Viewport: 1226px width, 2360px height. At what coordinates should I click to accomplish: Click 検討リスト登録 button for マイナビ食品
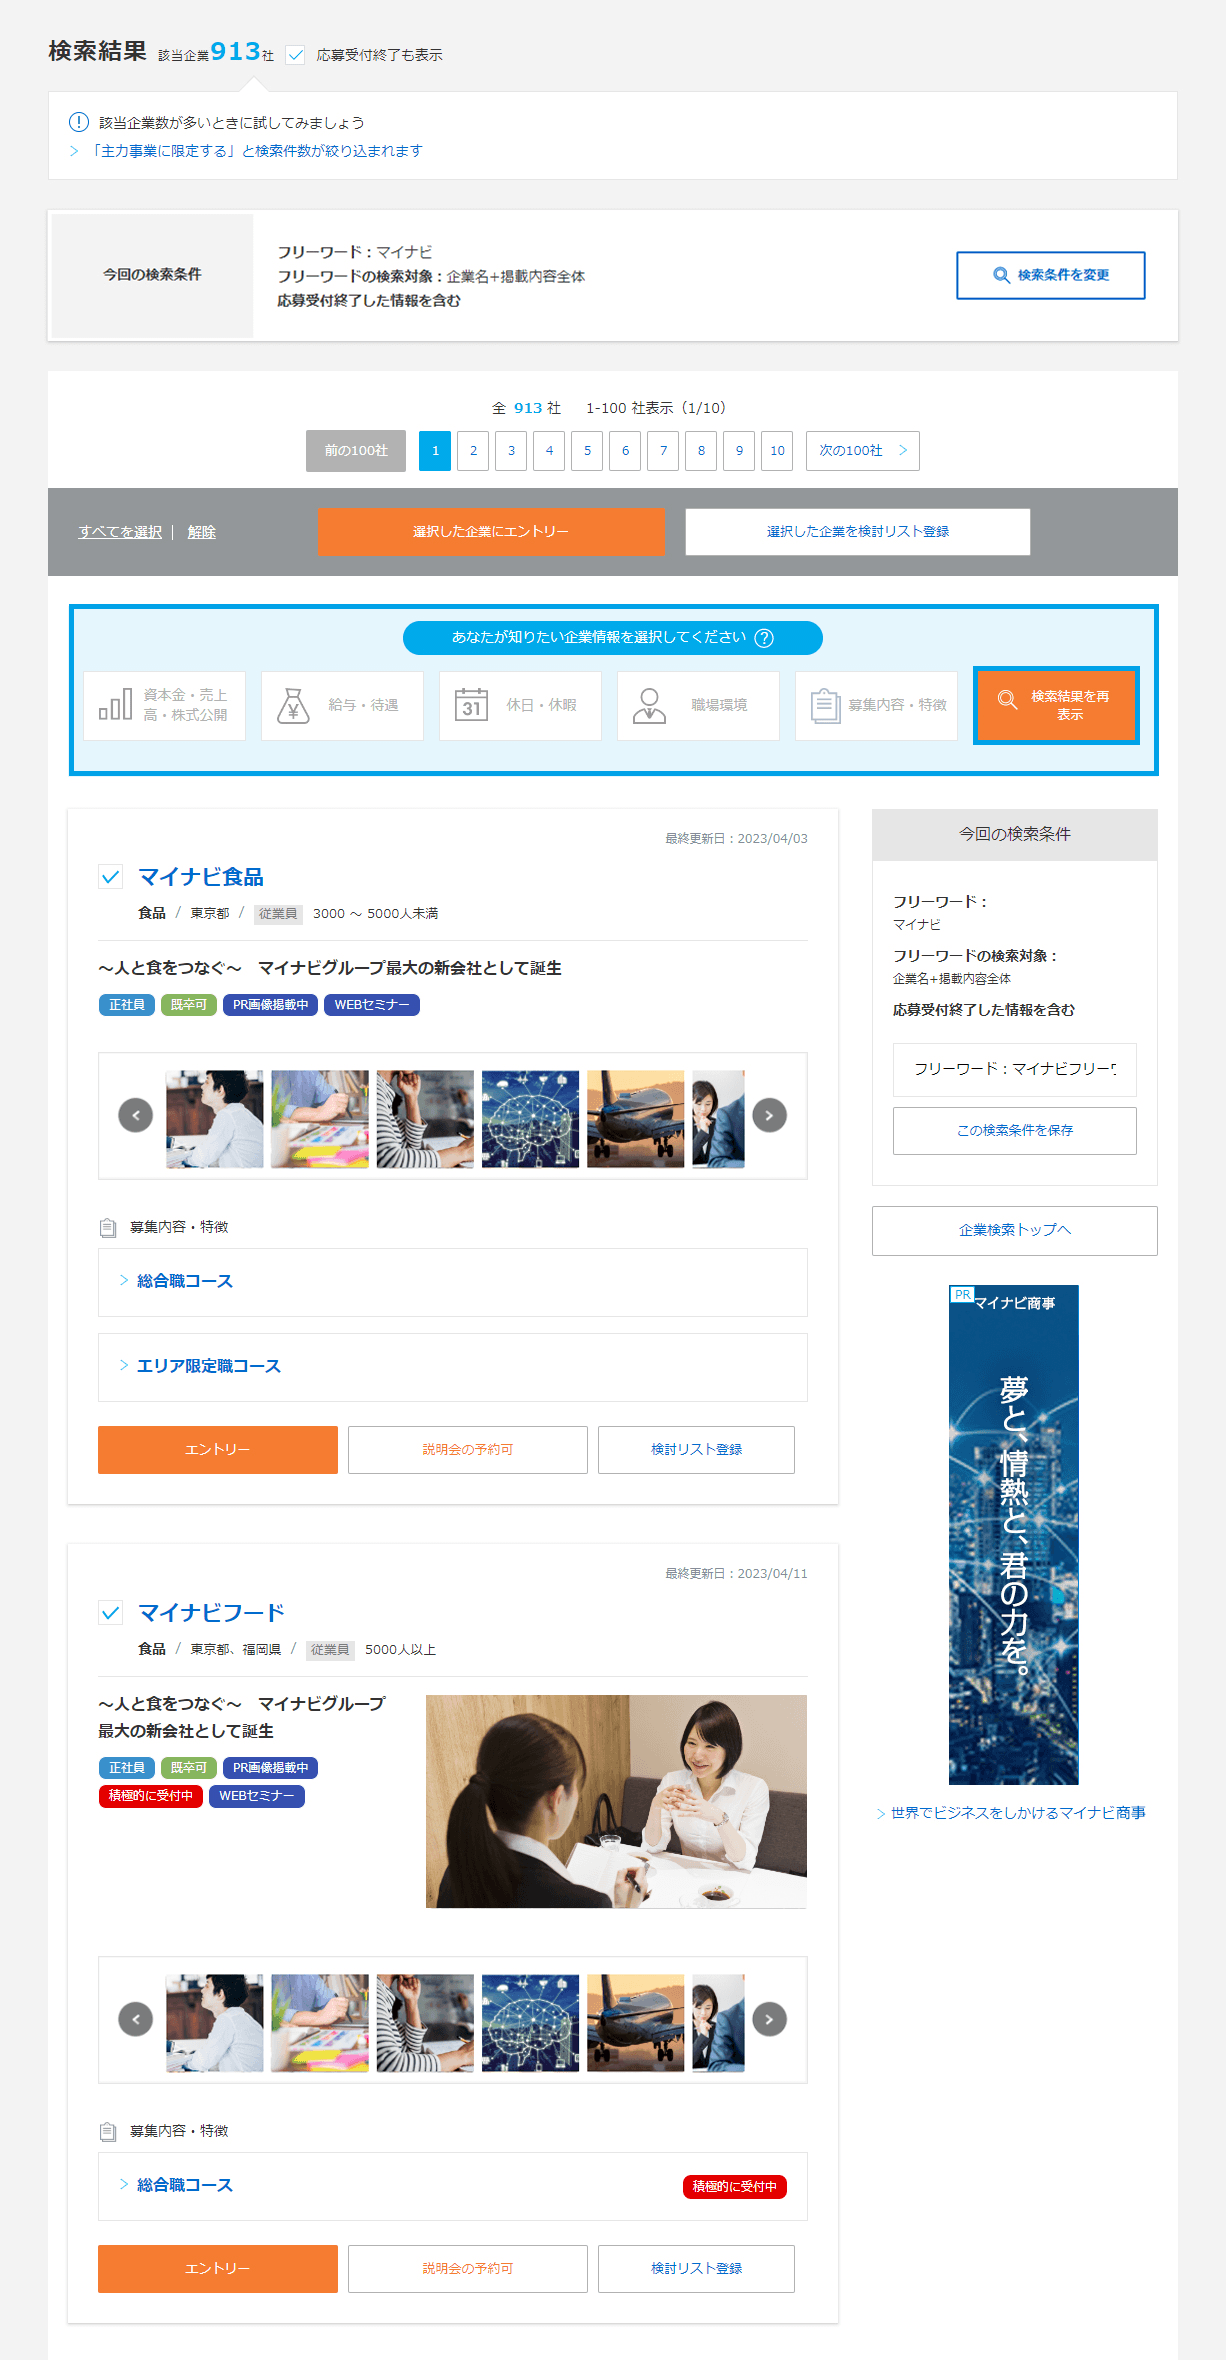pyautogui.click(x=696, y=1450)
